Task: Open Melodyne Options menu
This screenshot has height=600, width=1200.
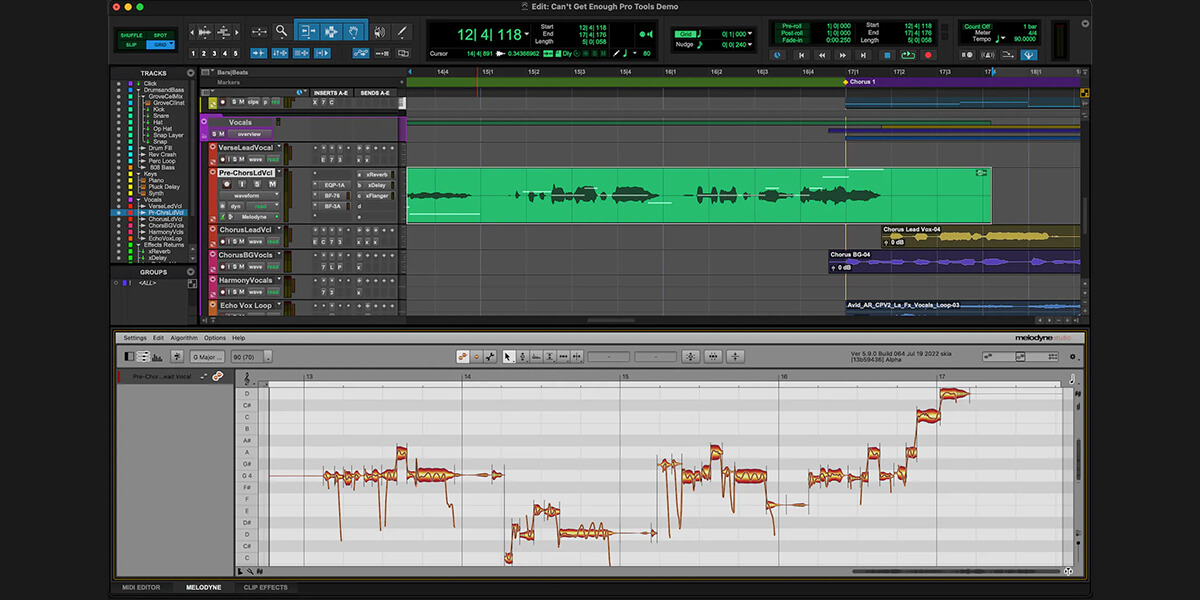Action: pos(215,338)
